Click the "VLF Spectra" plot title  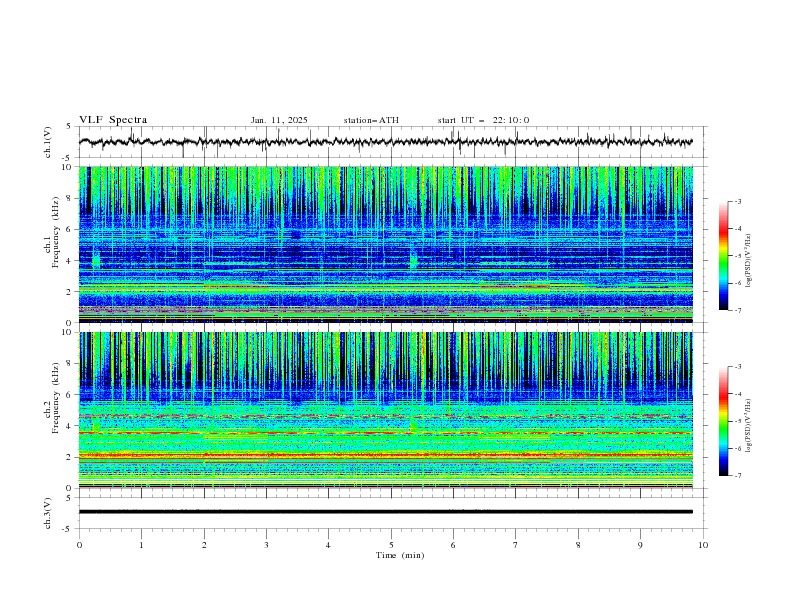(x=113, y=120)
